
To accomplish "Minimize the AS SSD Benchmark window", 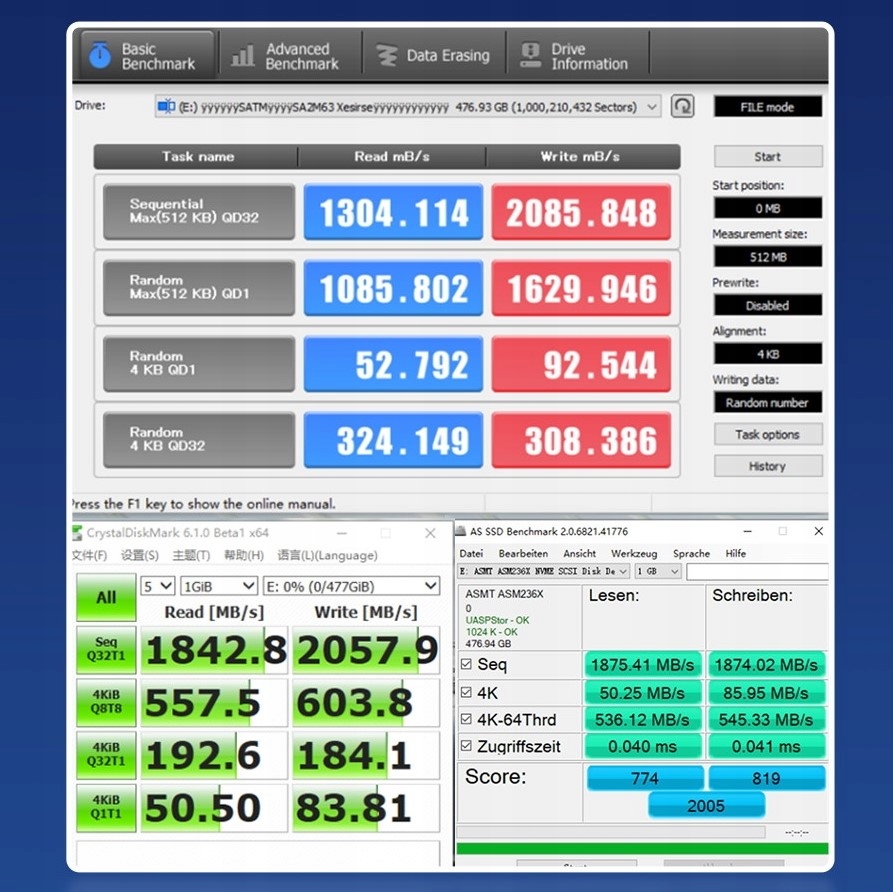I will point(748,531).
